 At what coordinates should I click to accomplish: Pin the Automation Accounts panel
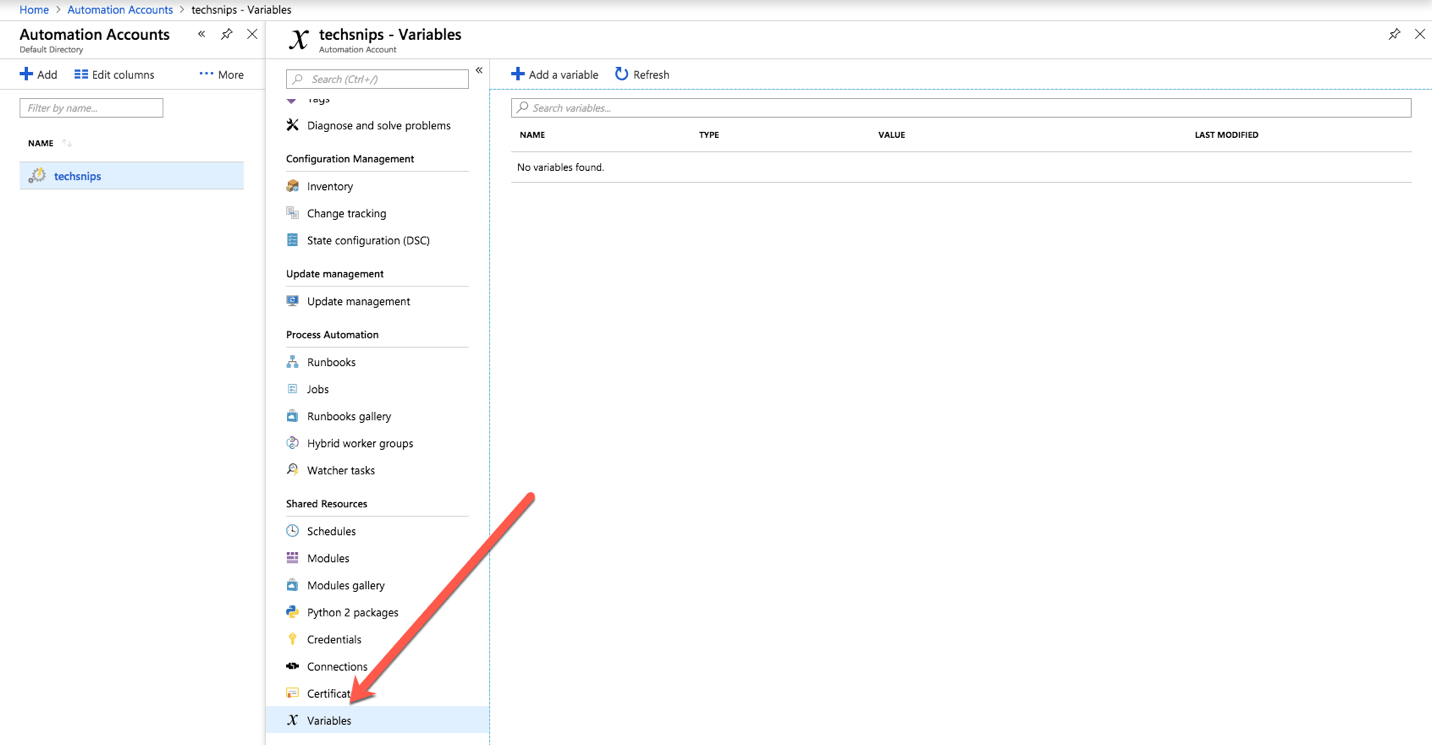point(227,34)
